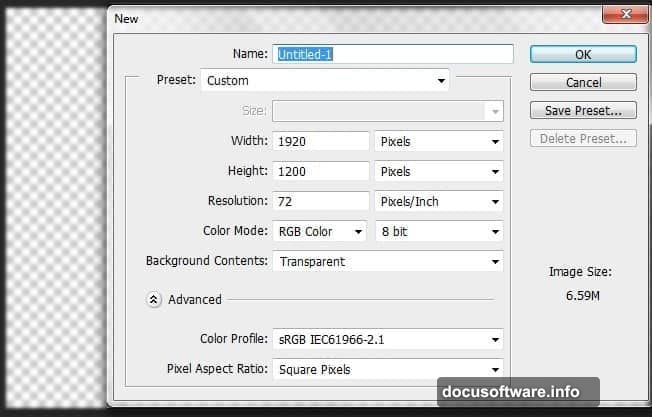Click Save Preset button
652x417 pixels.
[583, 110]
